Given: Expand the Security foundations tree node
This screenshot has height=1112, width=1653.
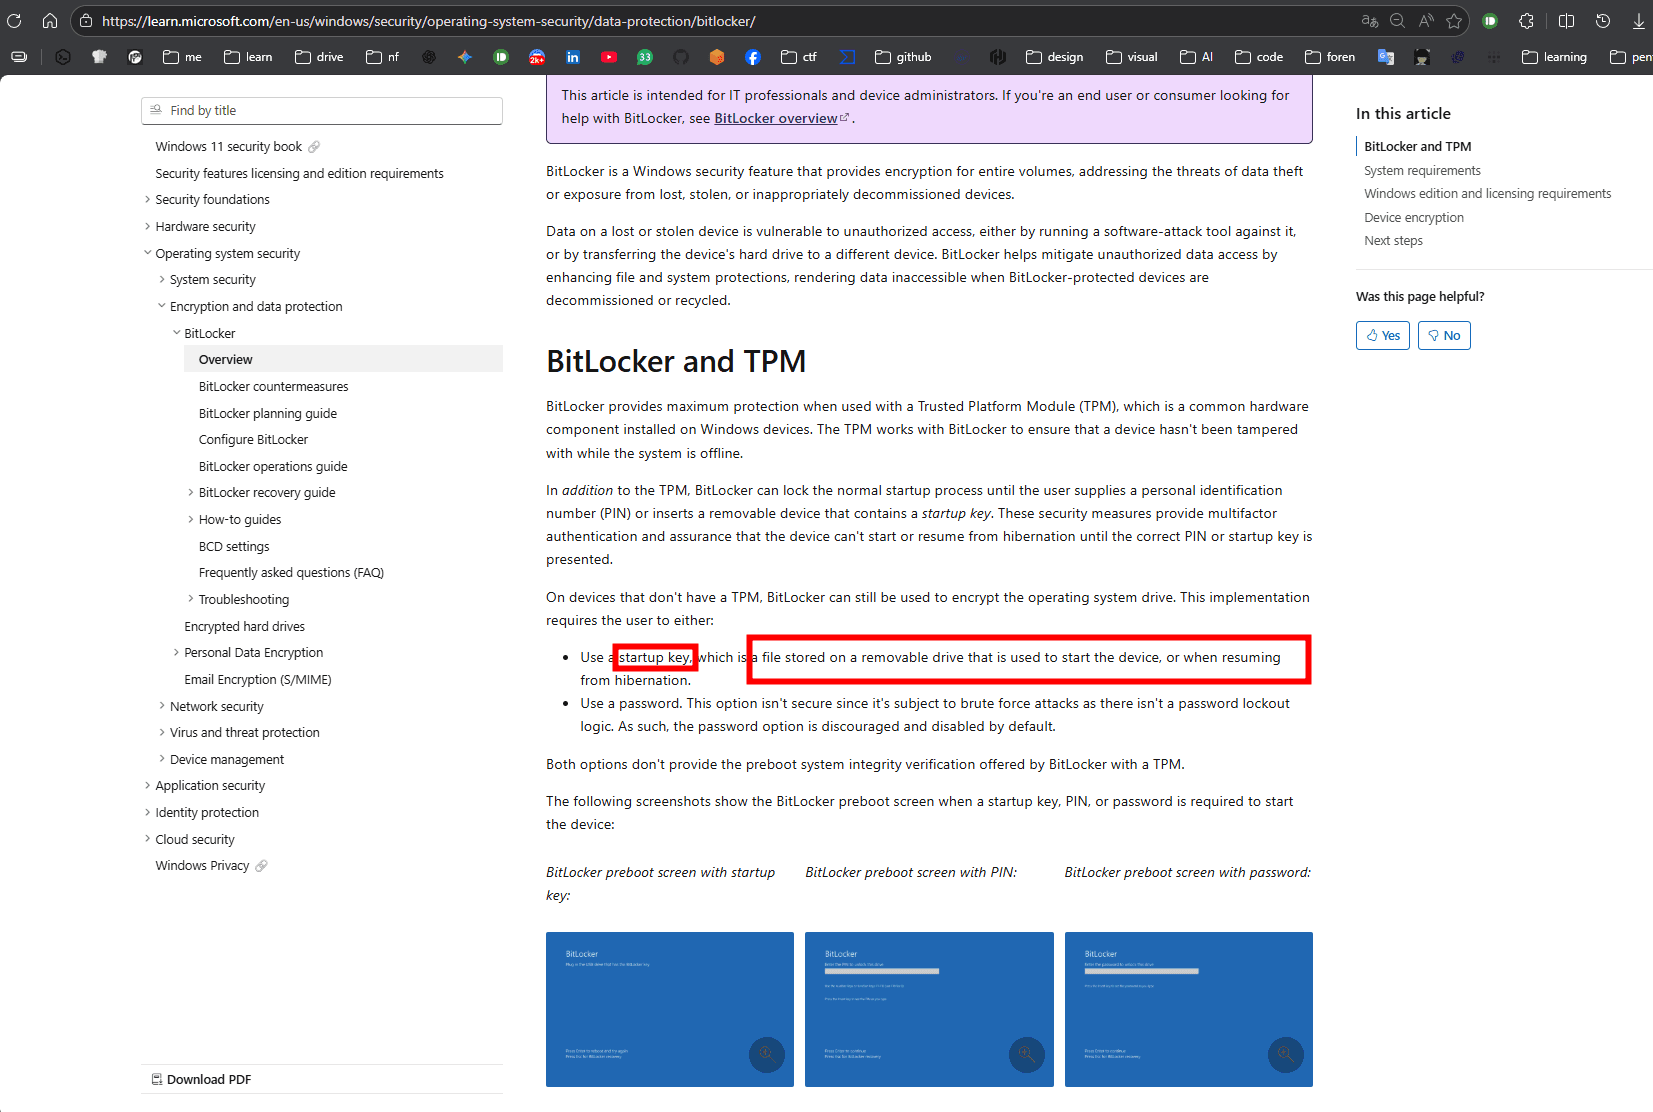Looking at the screenshot, I should tap(148, 200).
